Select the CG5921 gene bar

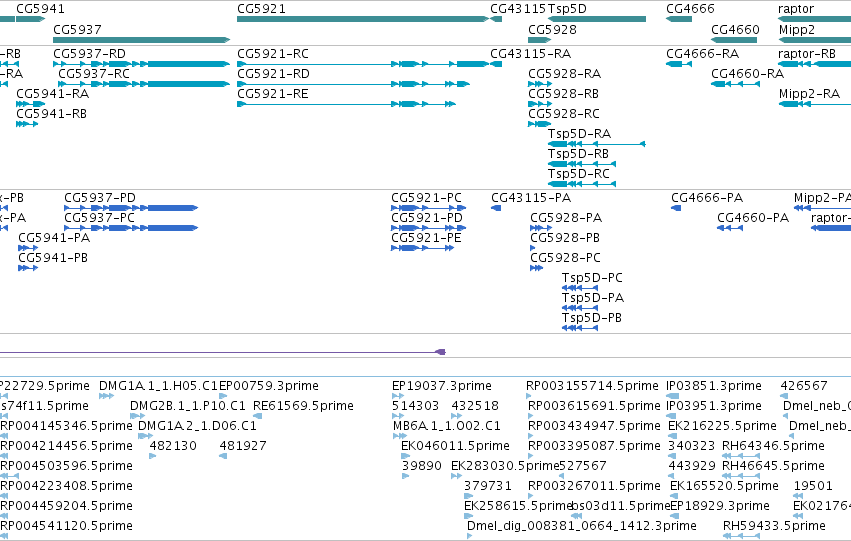(x=363, y=19)
